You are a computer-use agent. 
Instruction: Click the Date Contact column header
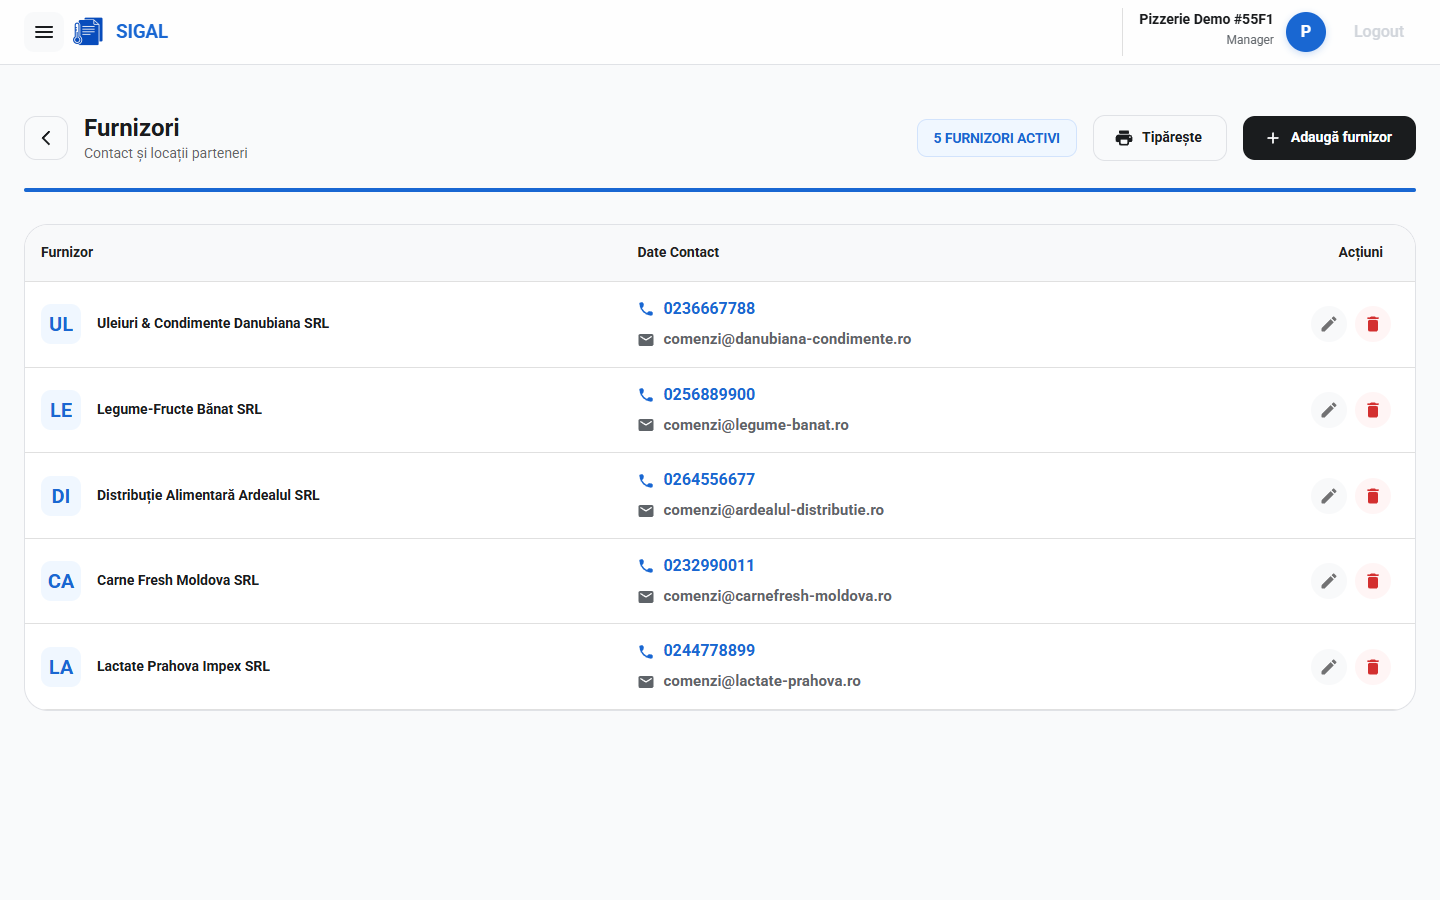click(678, 252)
